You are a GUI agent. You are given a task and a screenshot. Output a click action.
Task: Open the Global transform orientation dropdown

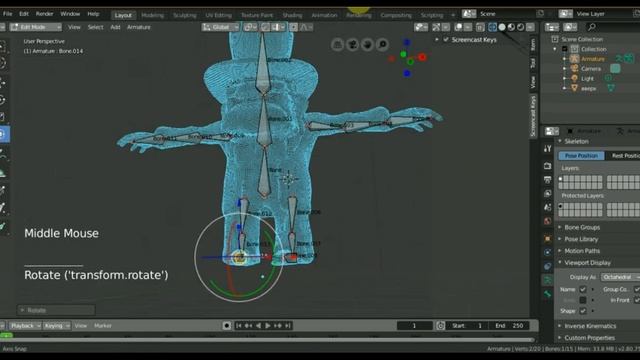[x=220, y=27]
